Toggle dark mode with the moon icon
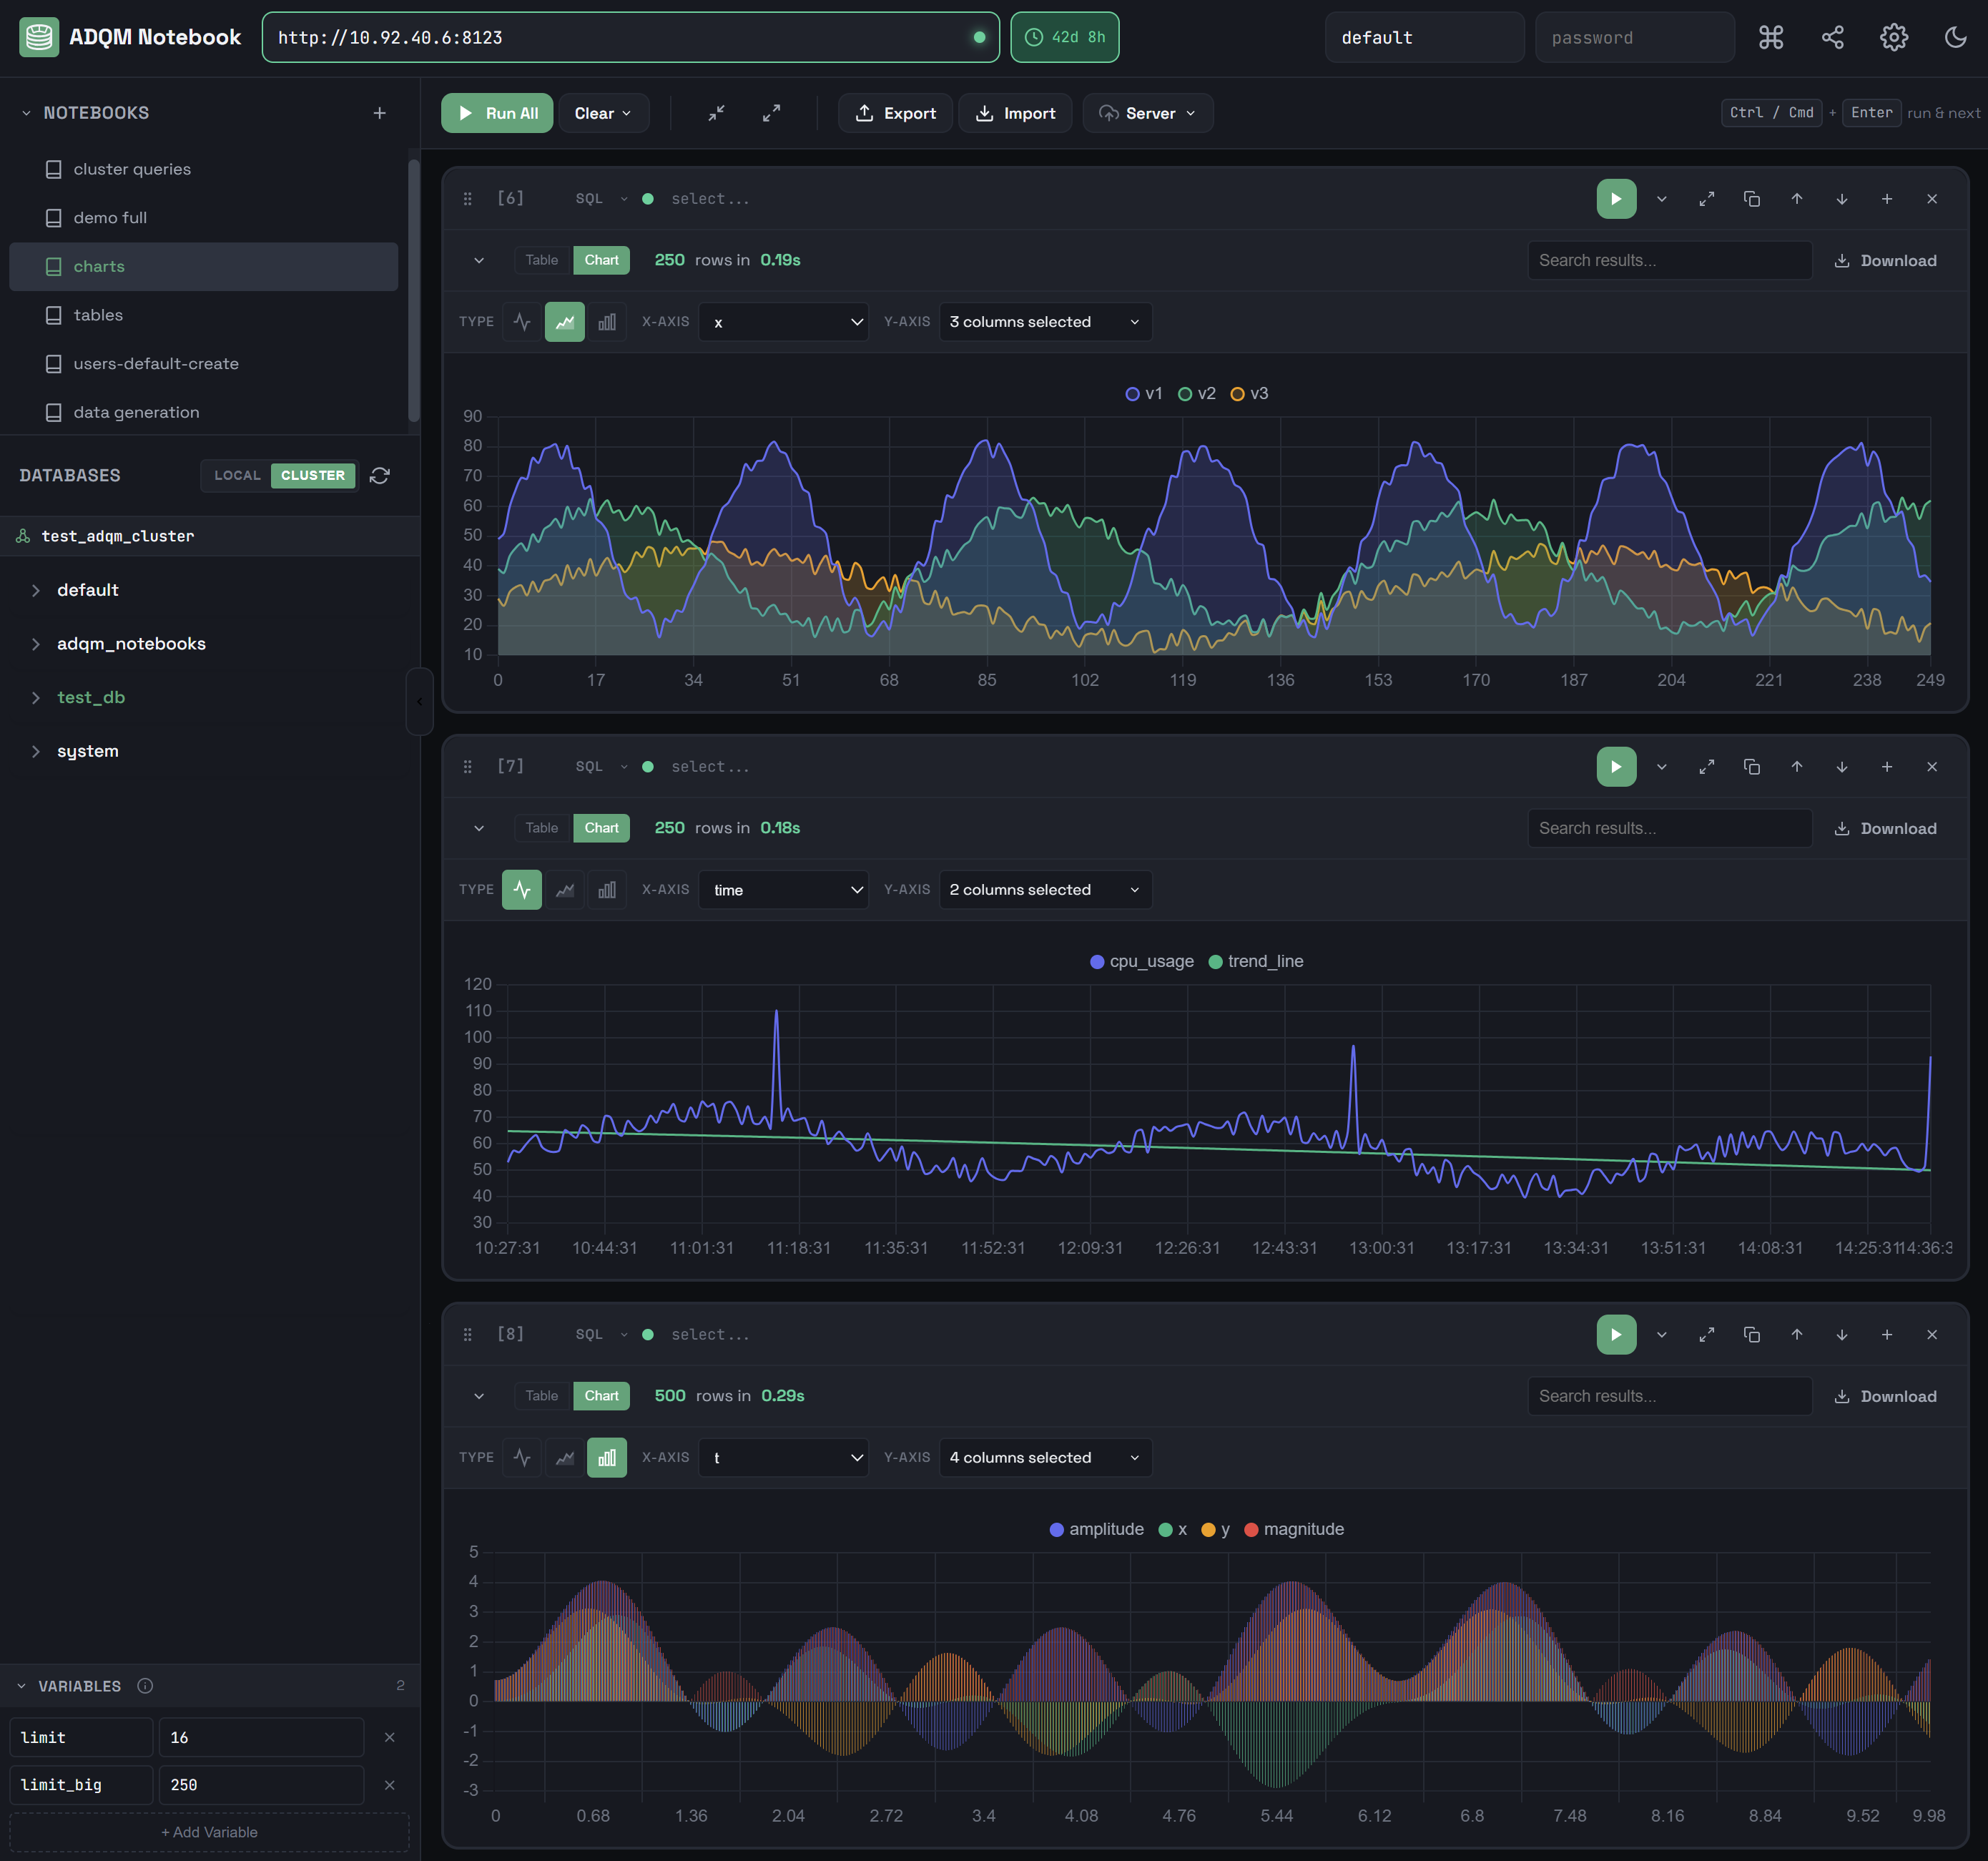This screenshot has width=1988, height=1861. 1957,37
